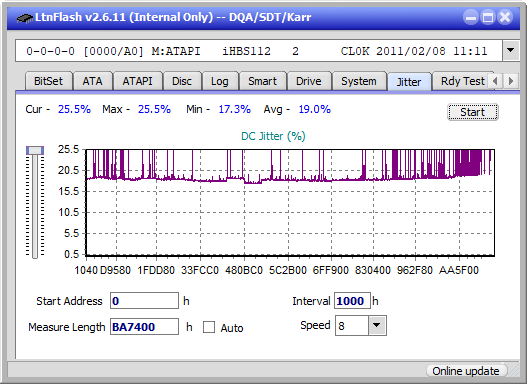Click the window resize grip corner
527x384 pixels.
pos(513,371)
